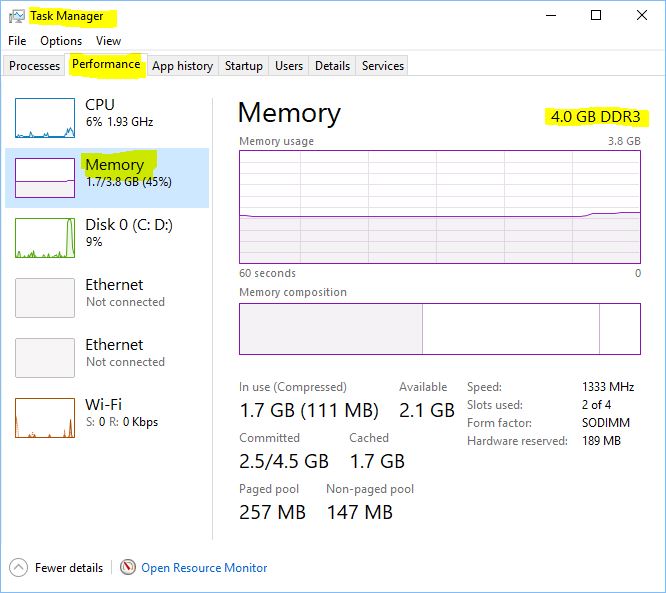Click the large Memory heading
Image resolution: width=666 pixels, height=593 pixels.
point(289,113)
